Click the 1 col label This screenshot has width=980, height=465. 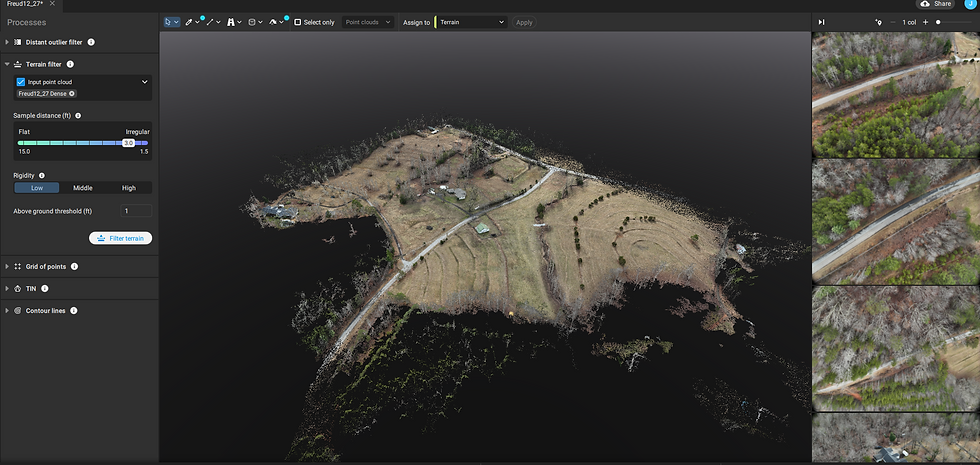[909, 22]
